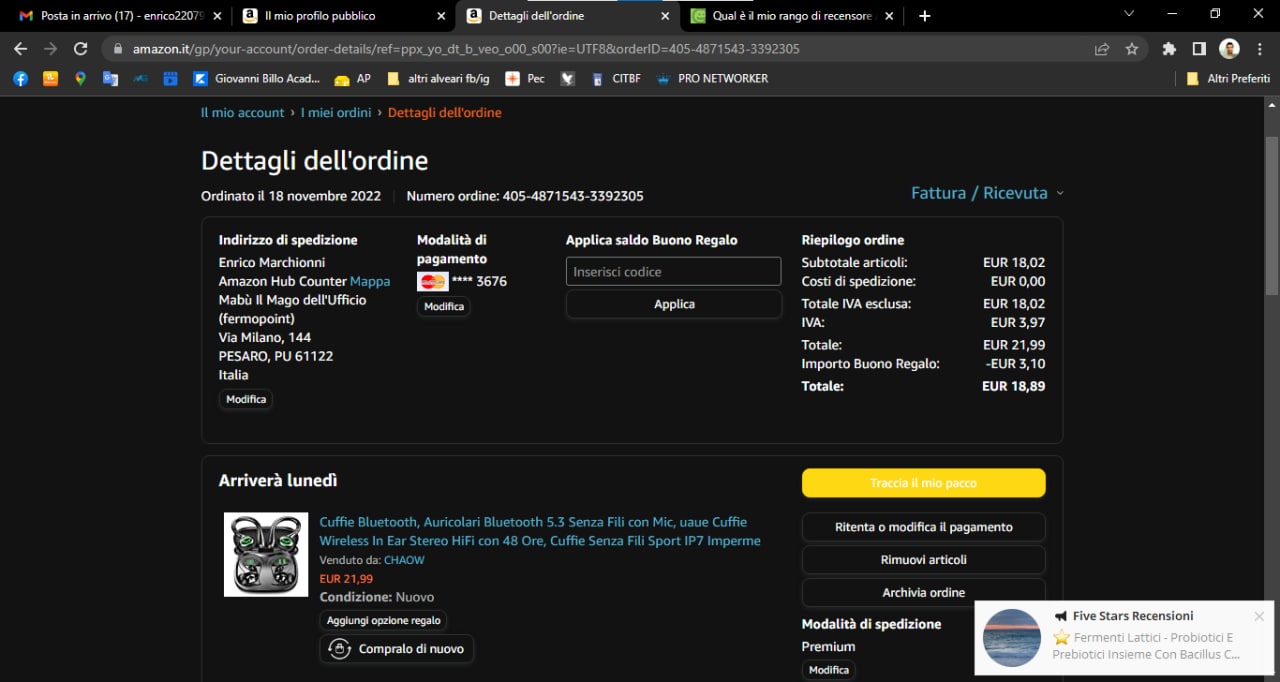Open the Google Maps bookmark icon
Viewport: 1280px width, 682px height.
80,78
